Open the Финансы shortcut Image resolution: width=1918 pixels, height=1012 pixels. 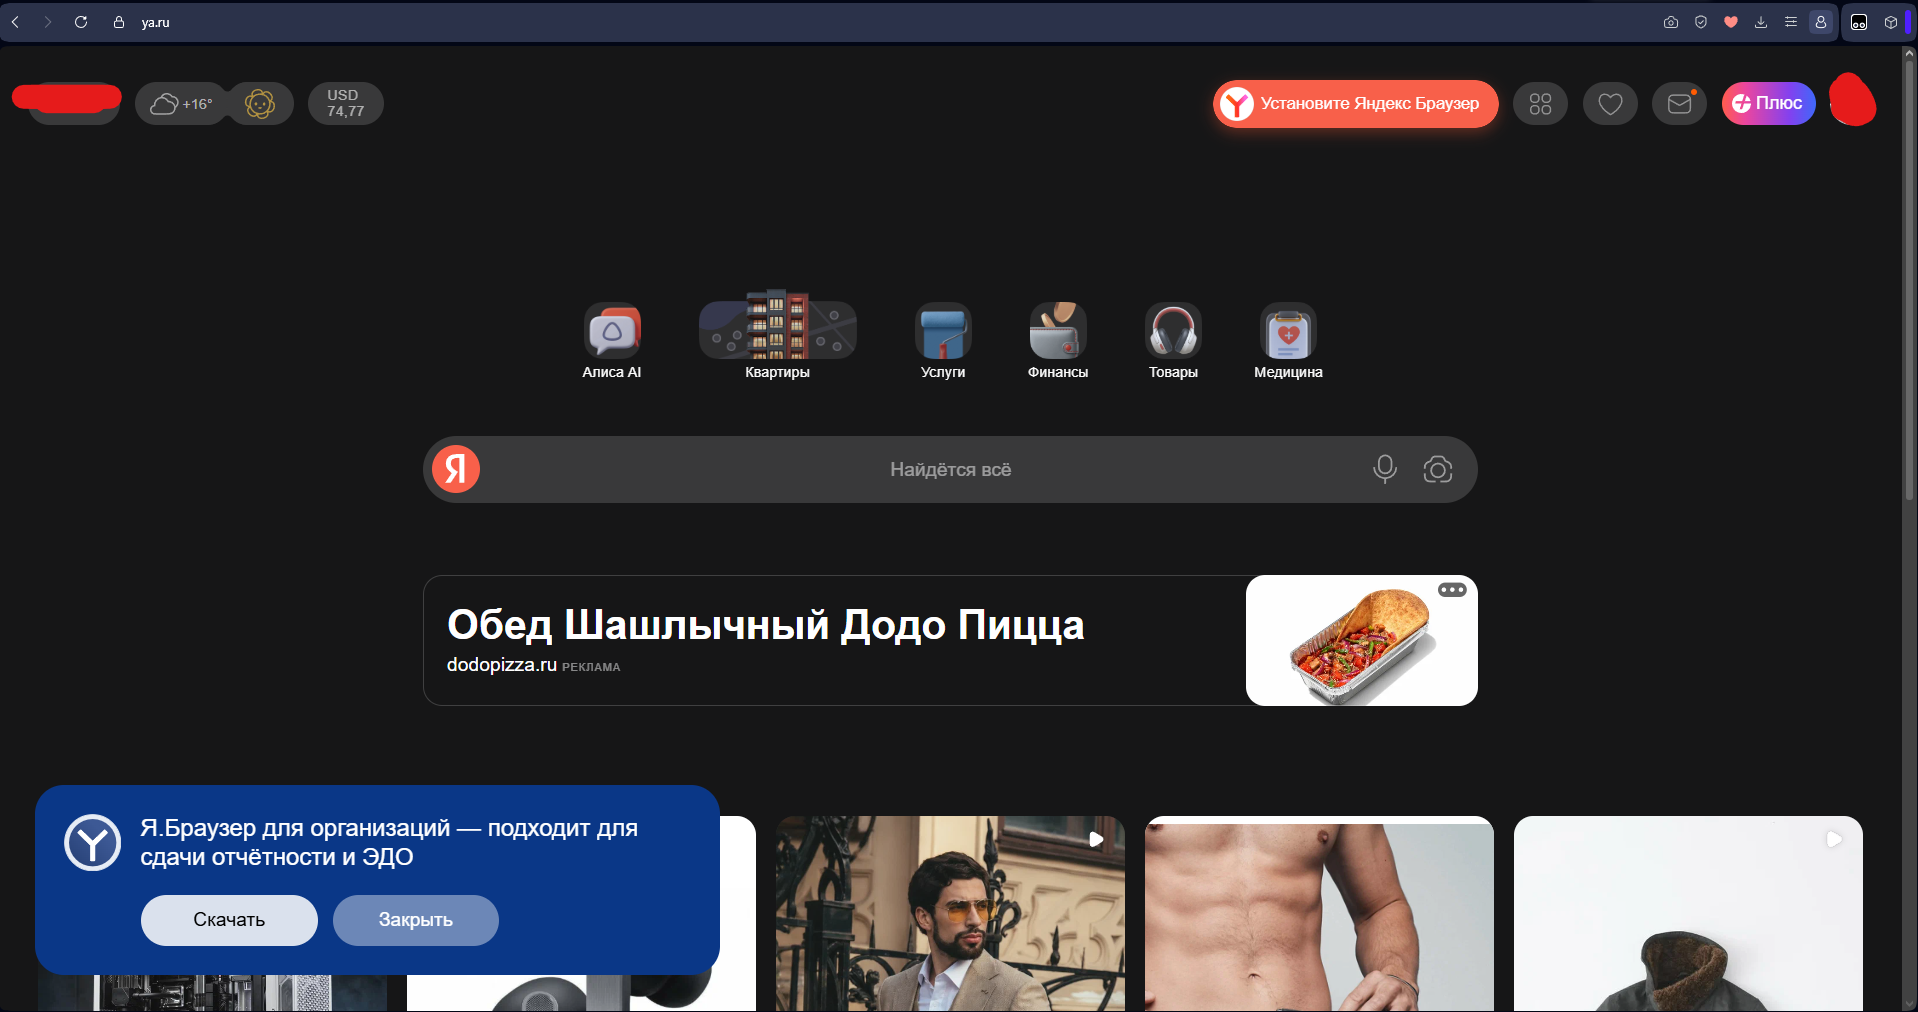(x=1058, y=341)
